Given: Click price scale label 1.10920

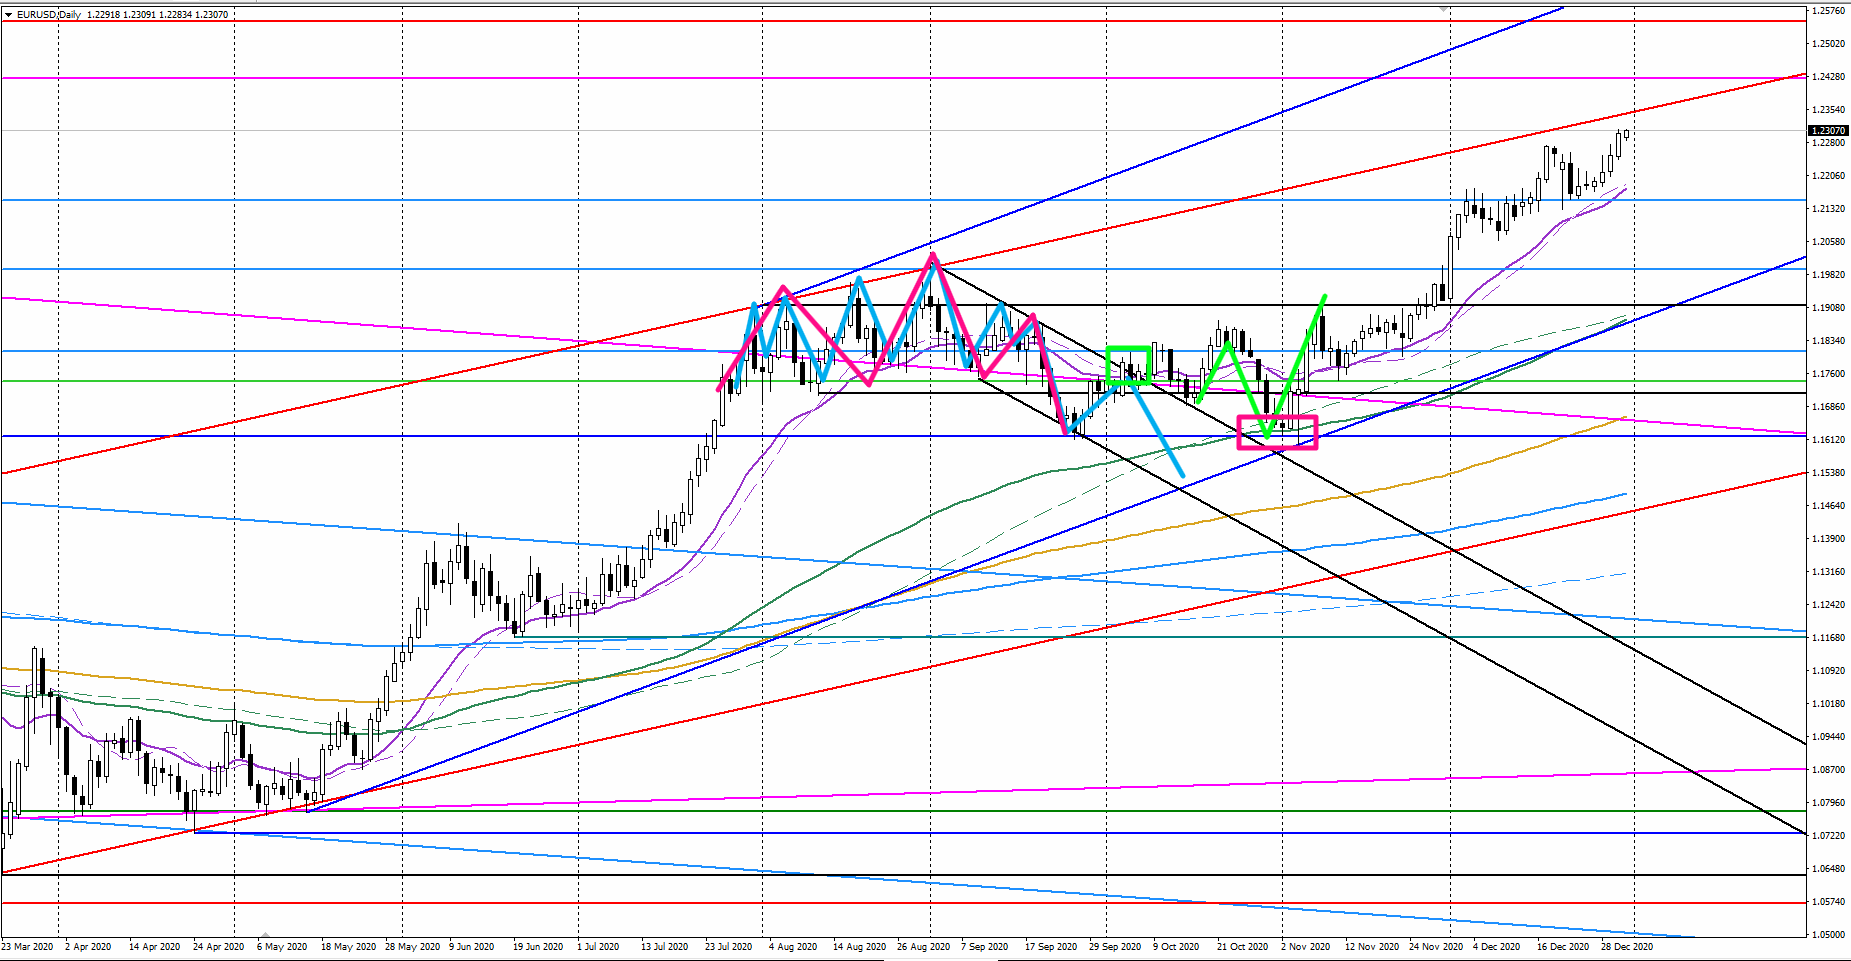Looking at the screenshot, I should click(x=1828, y=671).
